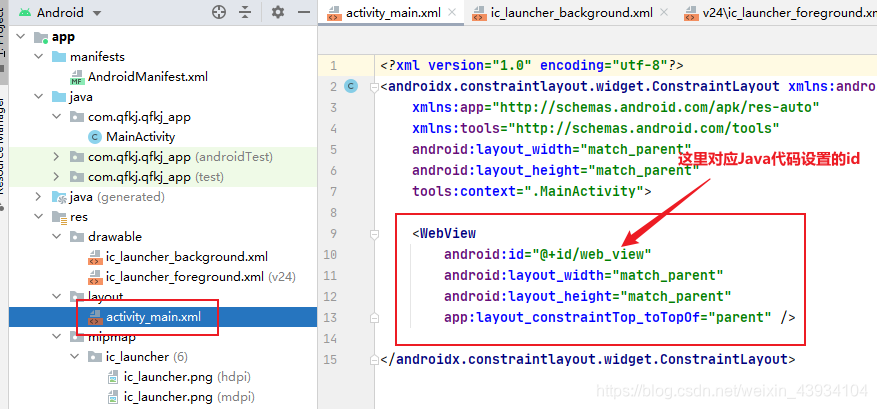Click the fold end marker at line 15
Screen dimensions: 877x409
coord(374,359)
